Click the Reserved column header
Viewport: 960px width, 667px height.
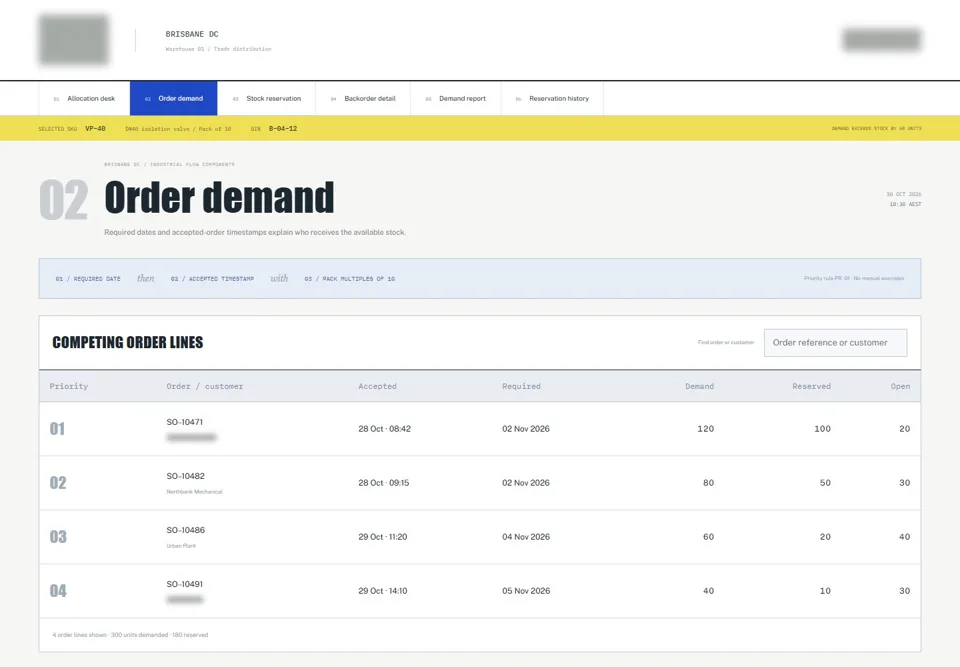(811, 386)
